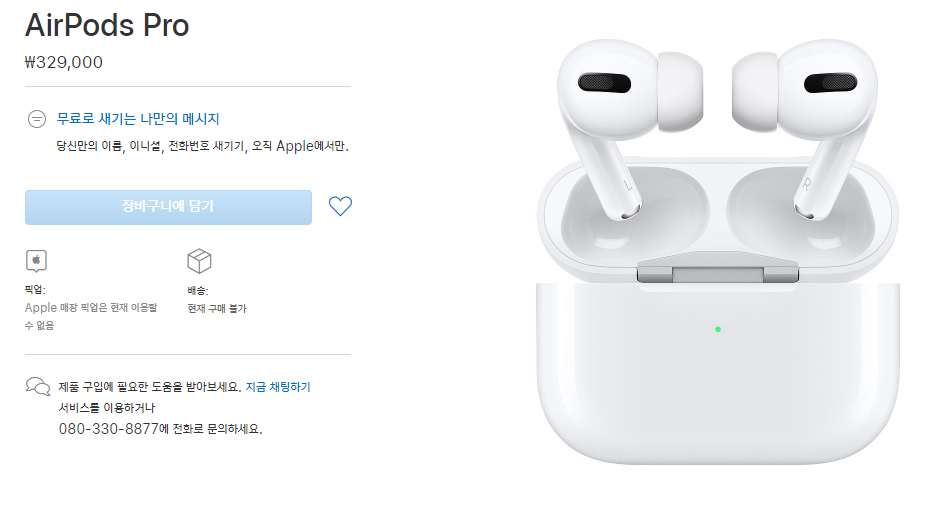Click the 픽업: label
The height and width of the screenshot is (522, 940).
pos(36,290)
